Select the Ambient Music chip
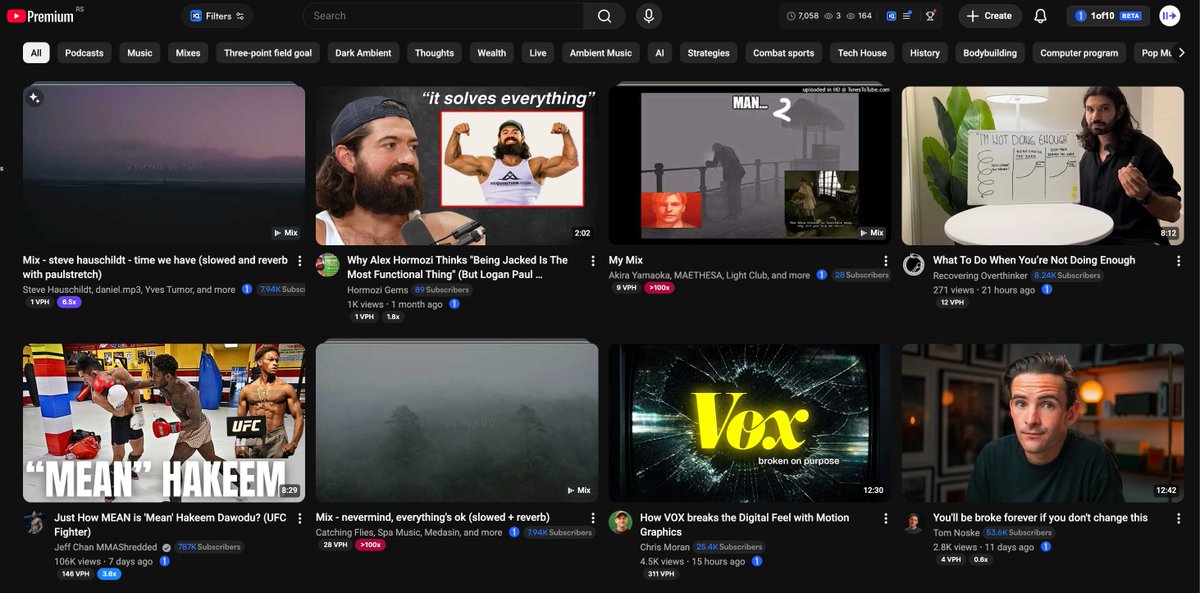 (601, 53)
